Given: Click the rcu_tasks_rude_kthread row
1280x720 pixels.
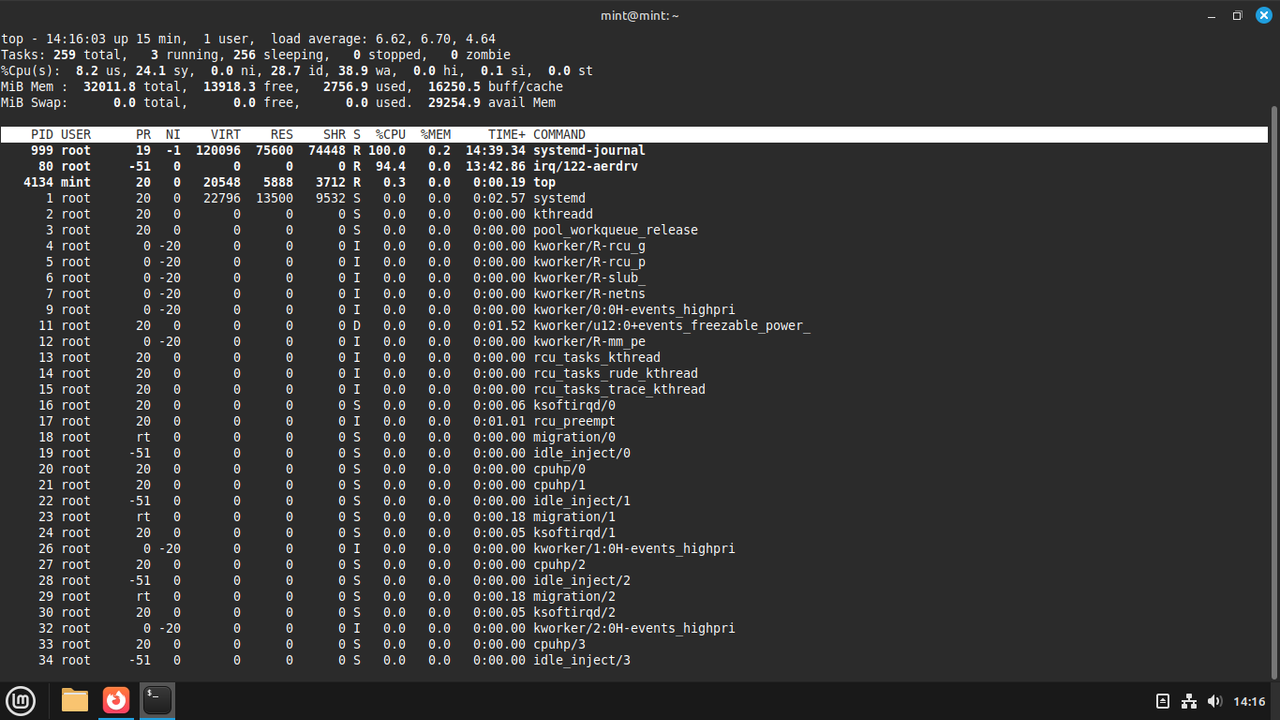Looking at the screenshot, I should (634, 373).
